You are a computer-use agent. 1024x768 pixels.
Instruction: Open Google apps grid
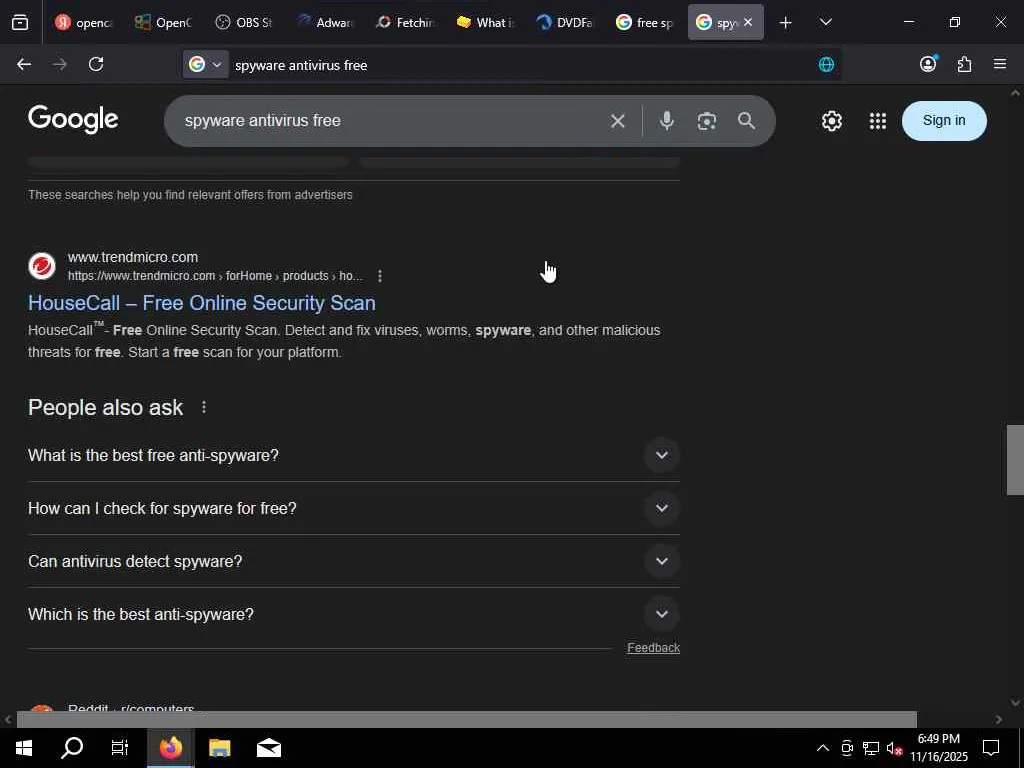[878, 121]
